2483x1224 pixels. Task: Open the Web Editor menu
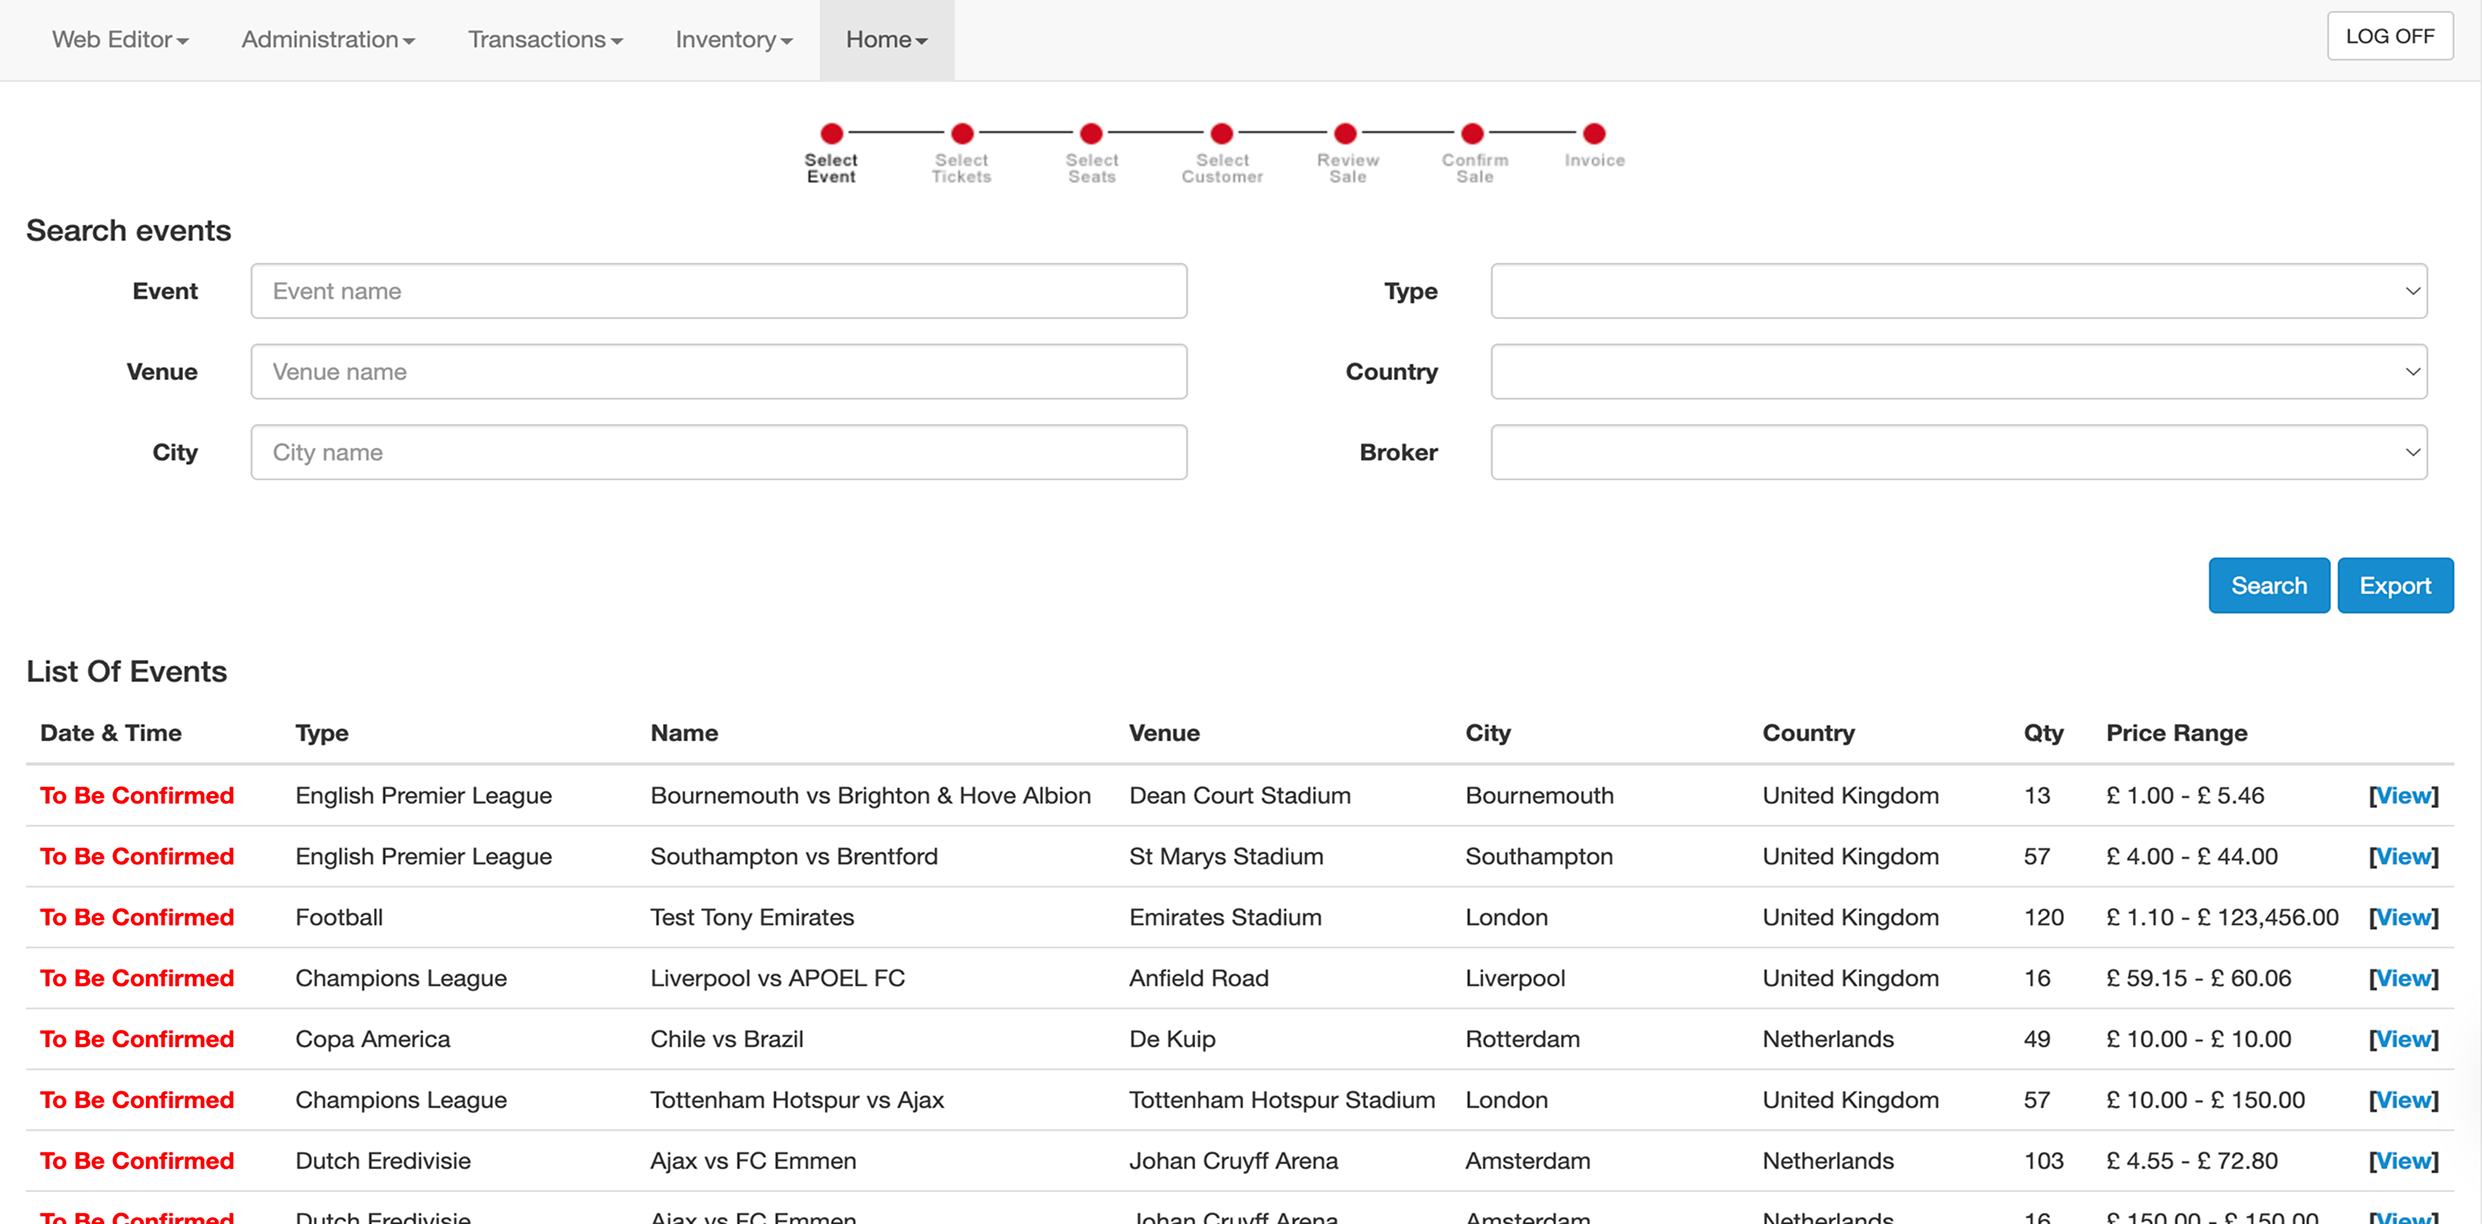coord(120,39)
